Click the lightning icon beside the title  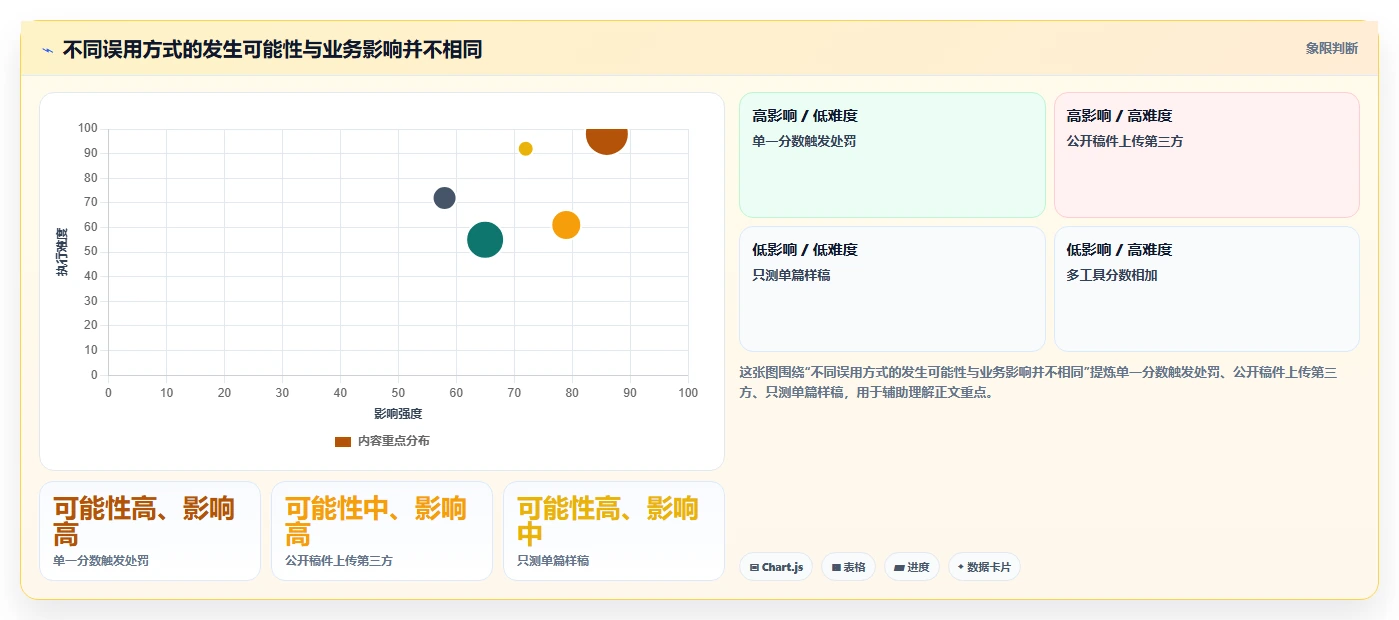coord(48,49)
